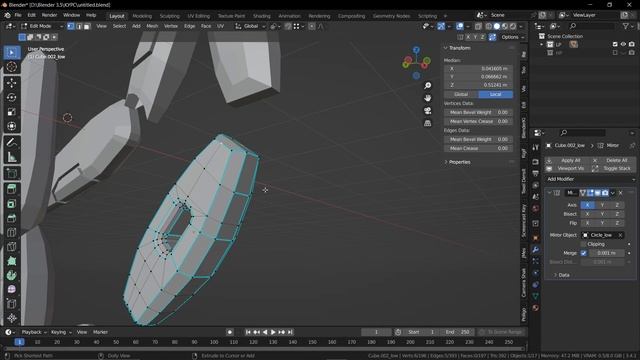Image resolution: width=640 pixels, height=360 pixels.
Task: Select the Spin tool
Action: [11, 275]
